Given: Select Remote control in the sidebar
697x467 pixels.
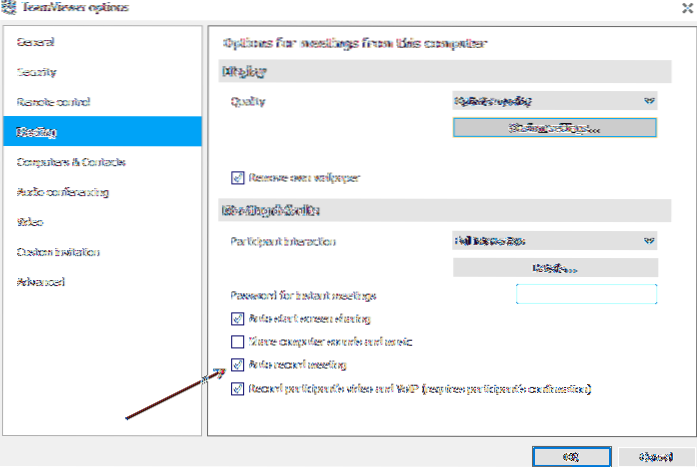Looking at the screenshot, I should tap(102, 102).
